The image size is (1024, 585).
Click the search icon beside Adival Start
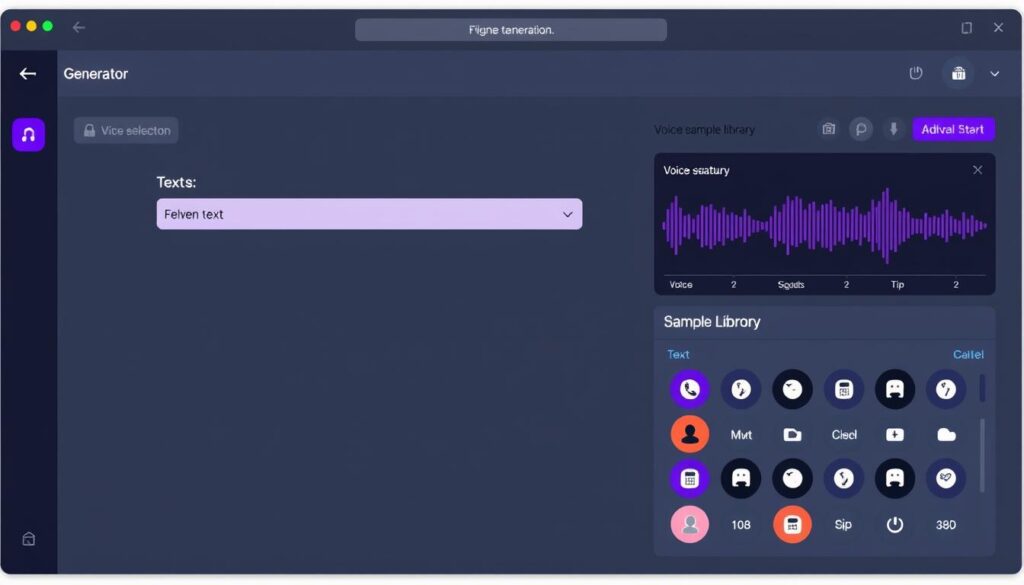(x=861, y=128)
